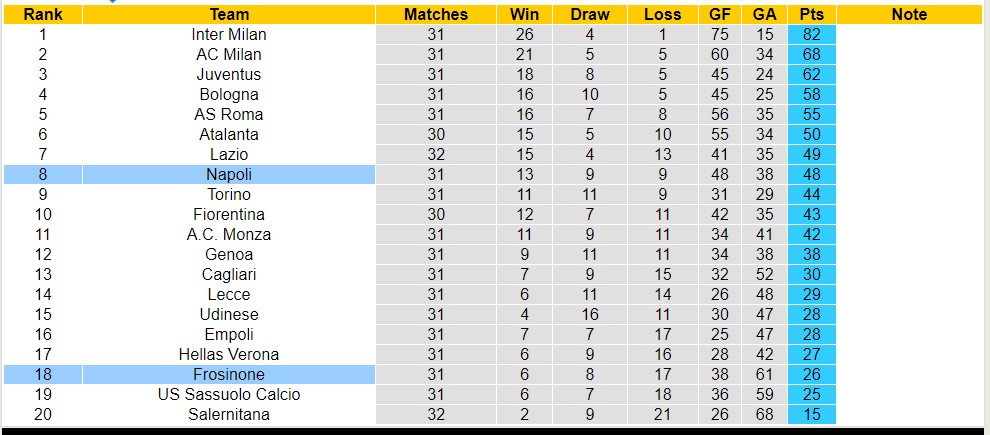This screenshot has width=990, height=435.
Task: Click Inter Milan's 82 points cell
Action: (811, 34)
